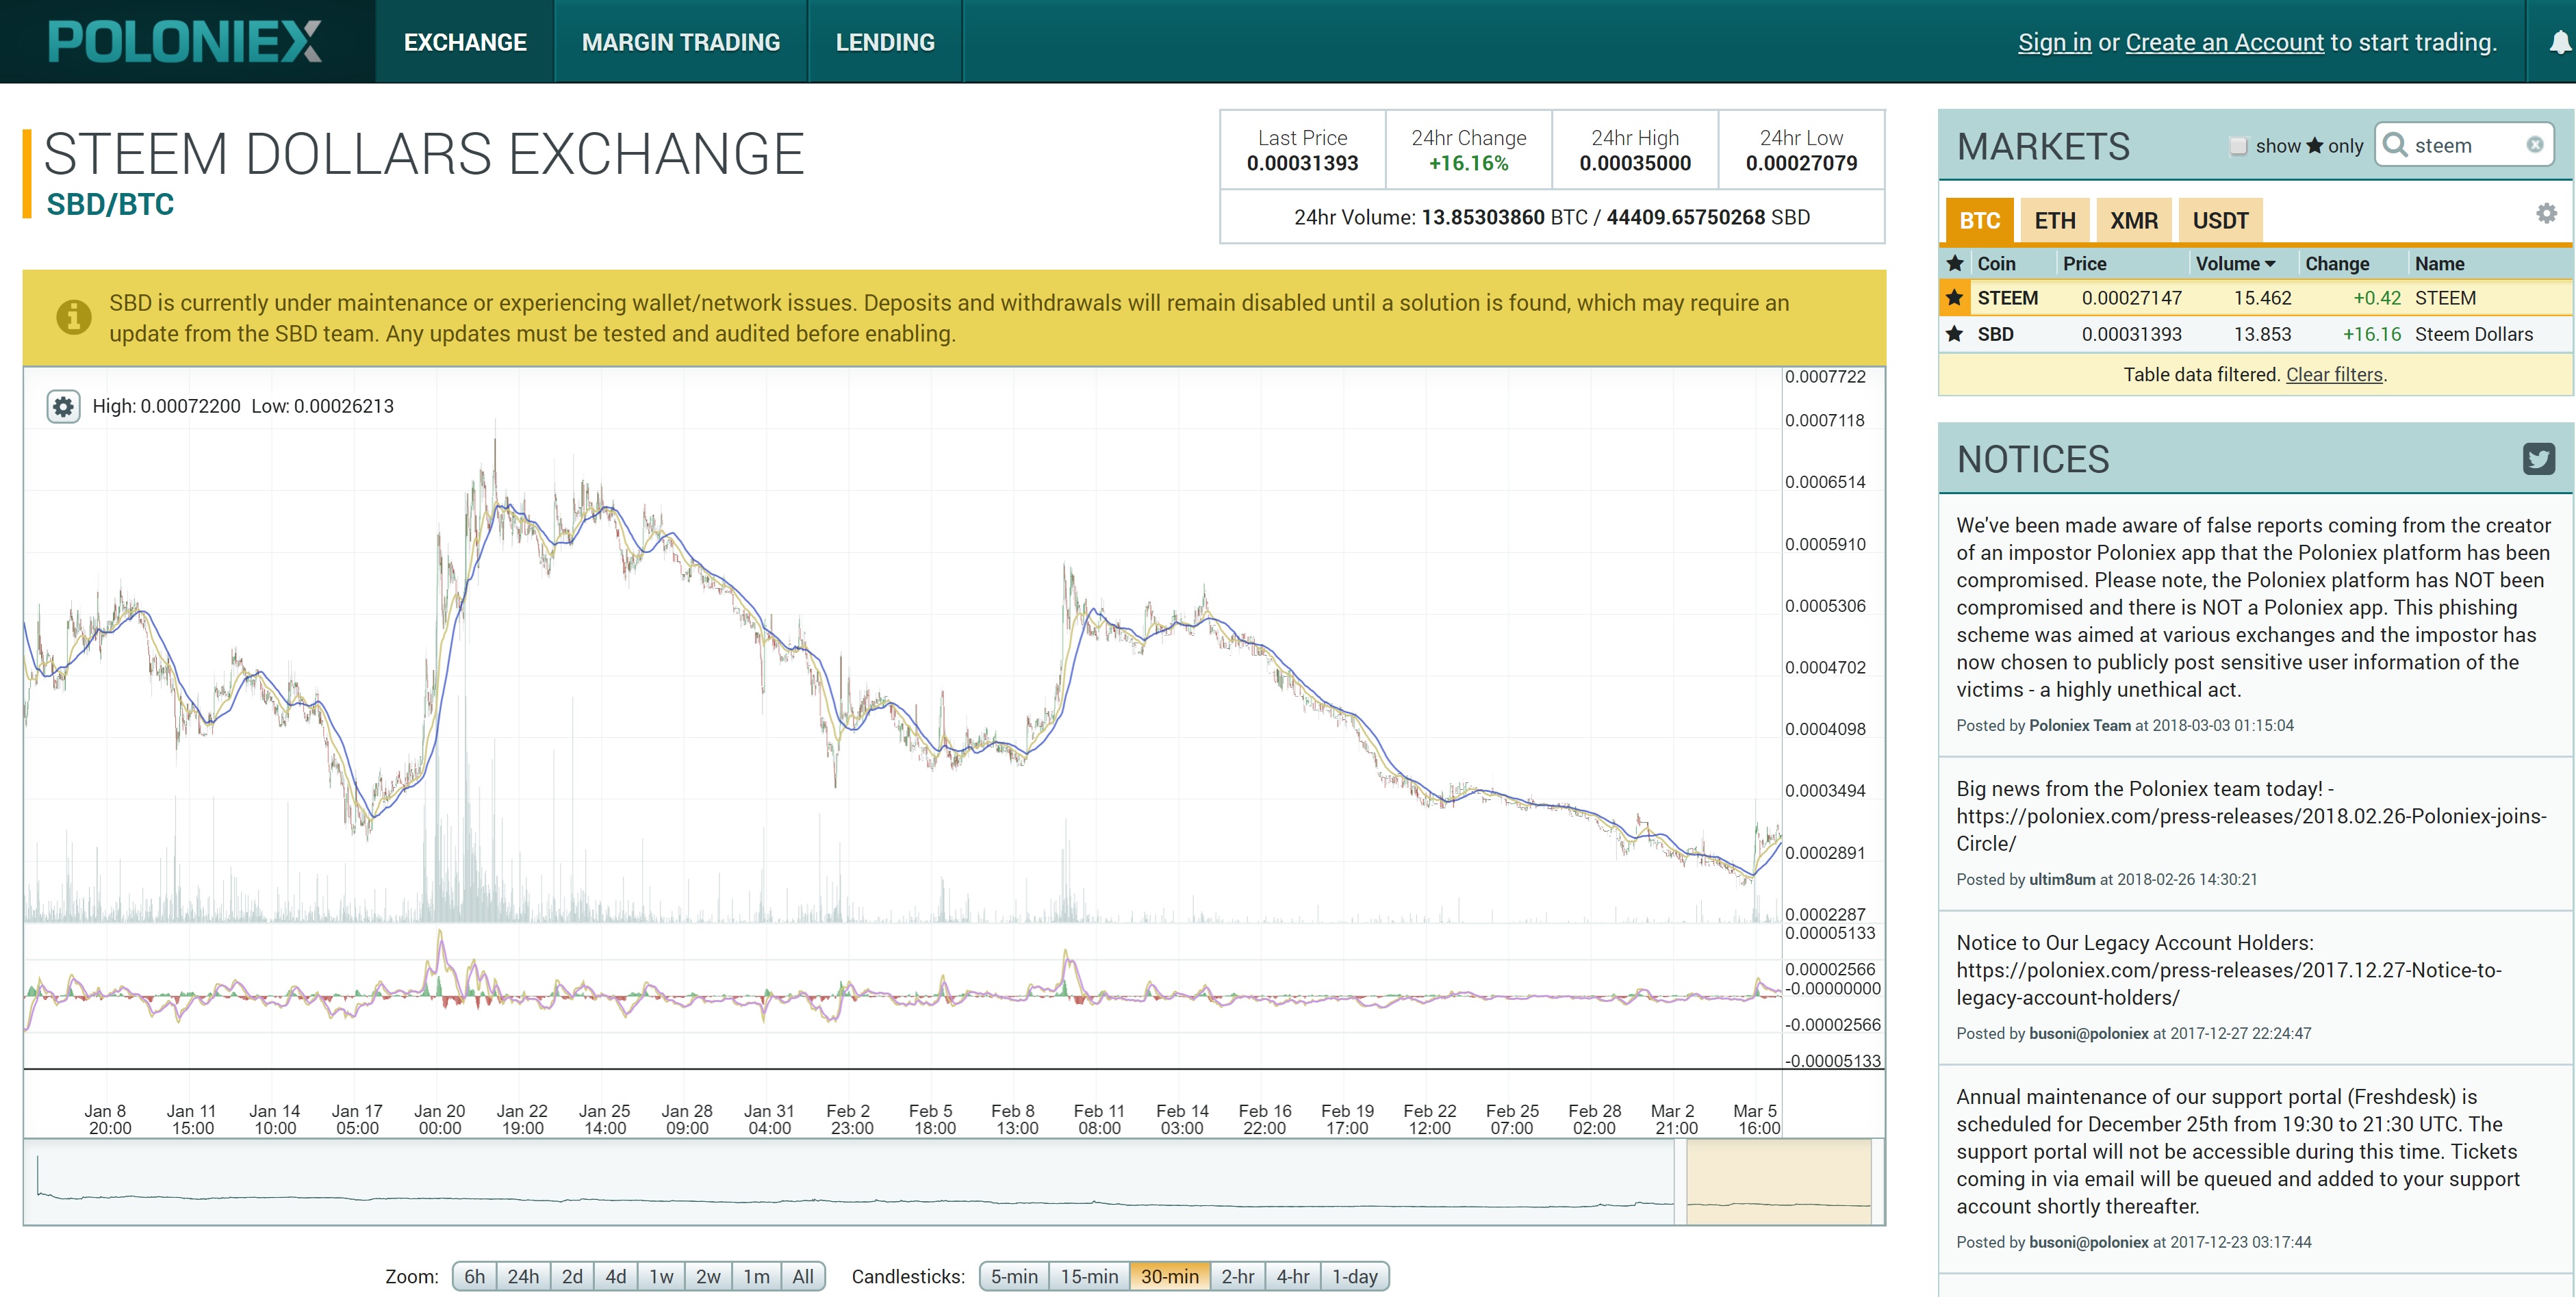Switch to BTC markets tab
2576x1297 pixels.
[1979, 220]
